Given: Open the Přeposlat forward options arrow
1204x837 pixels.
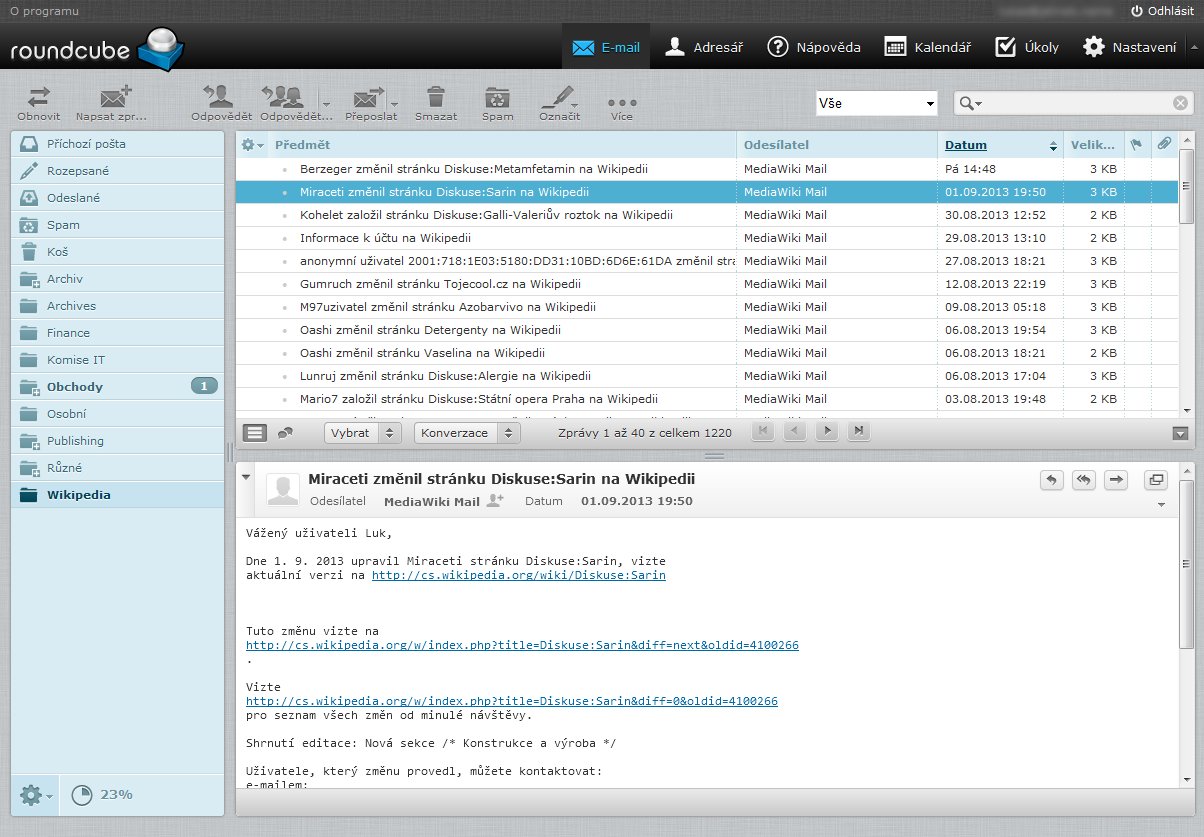Looking at the screenshot, I should click(394, 102).
